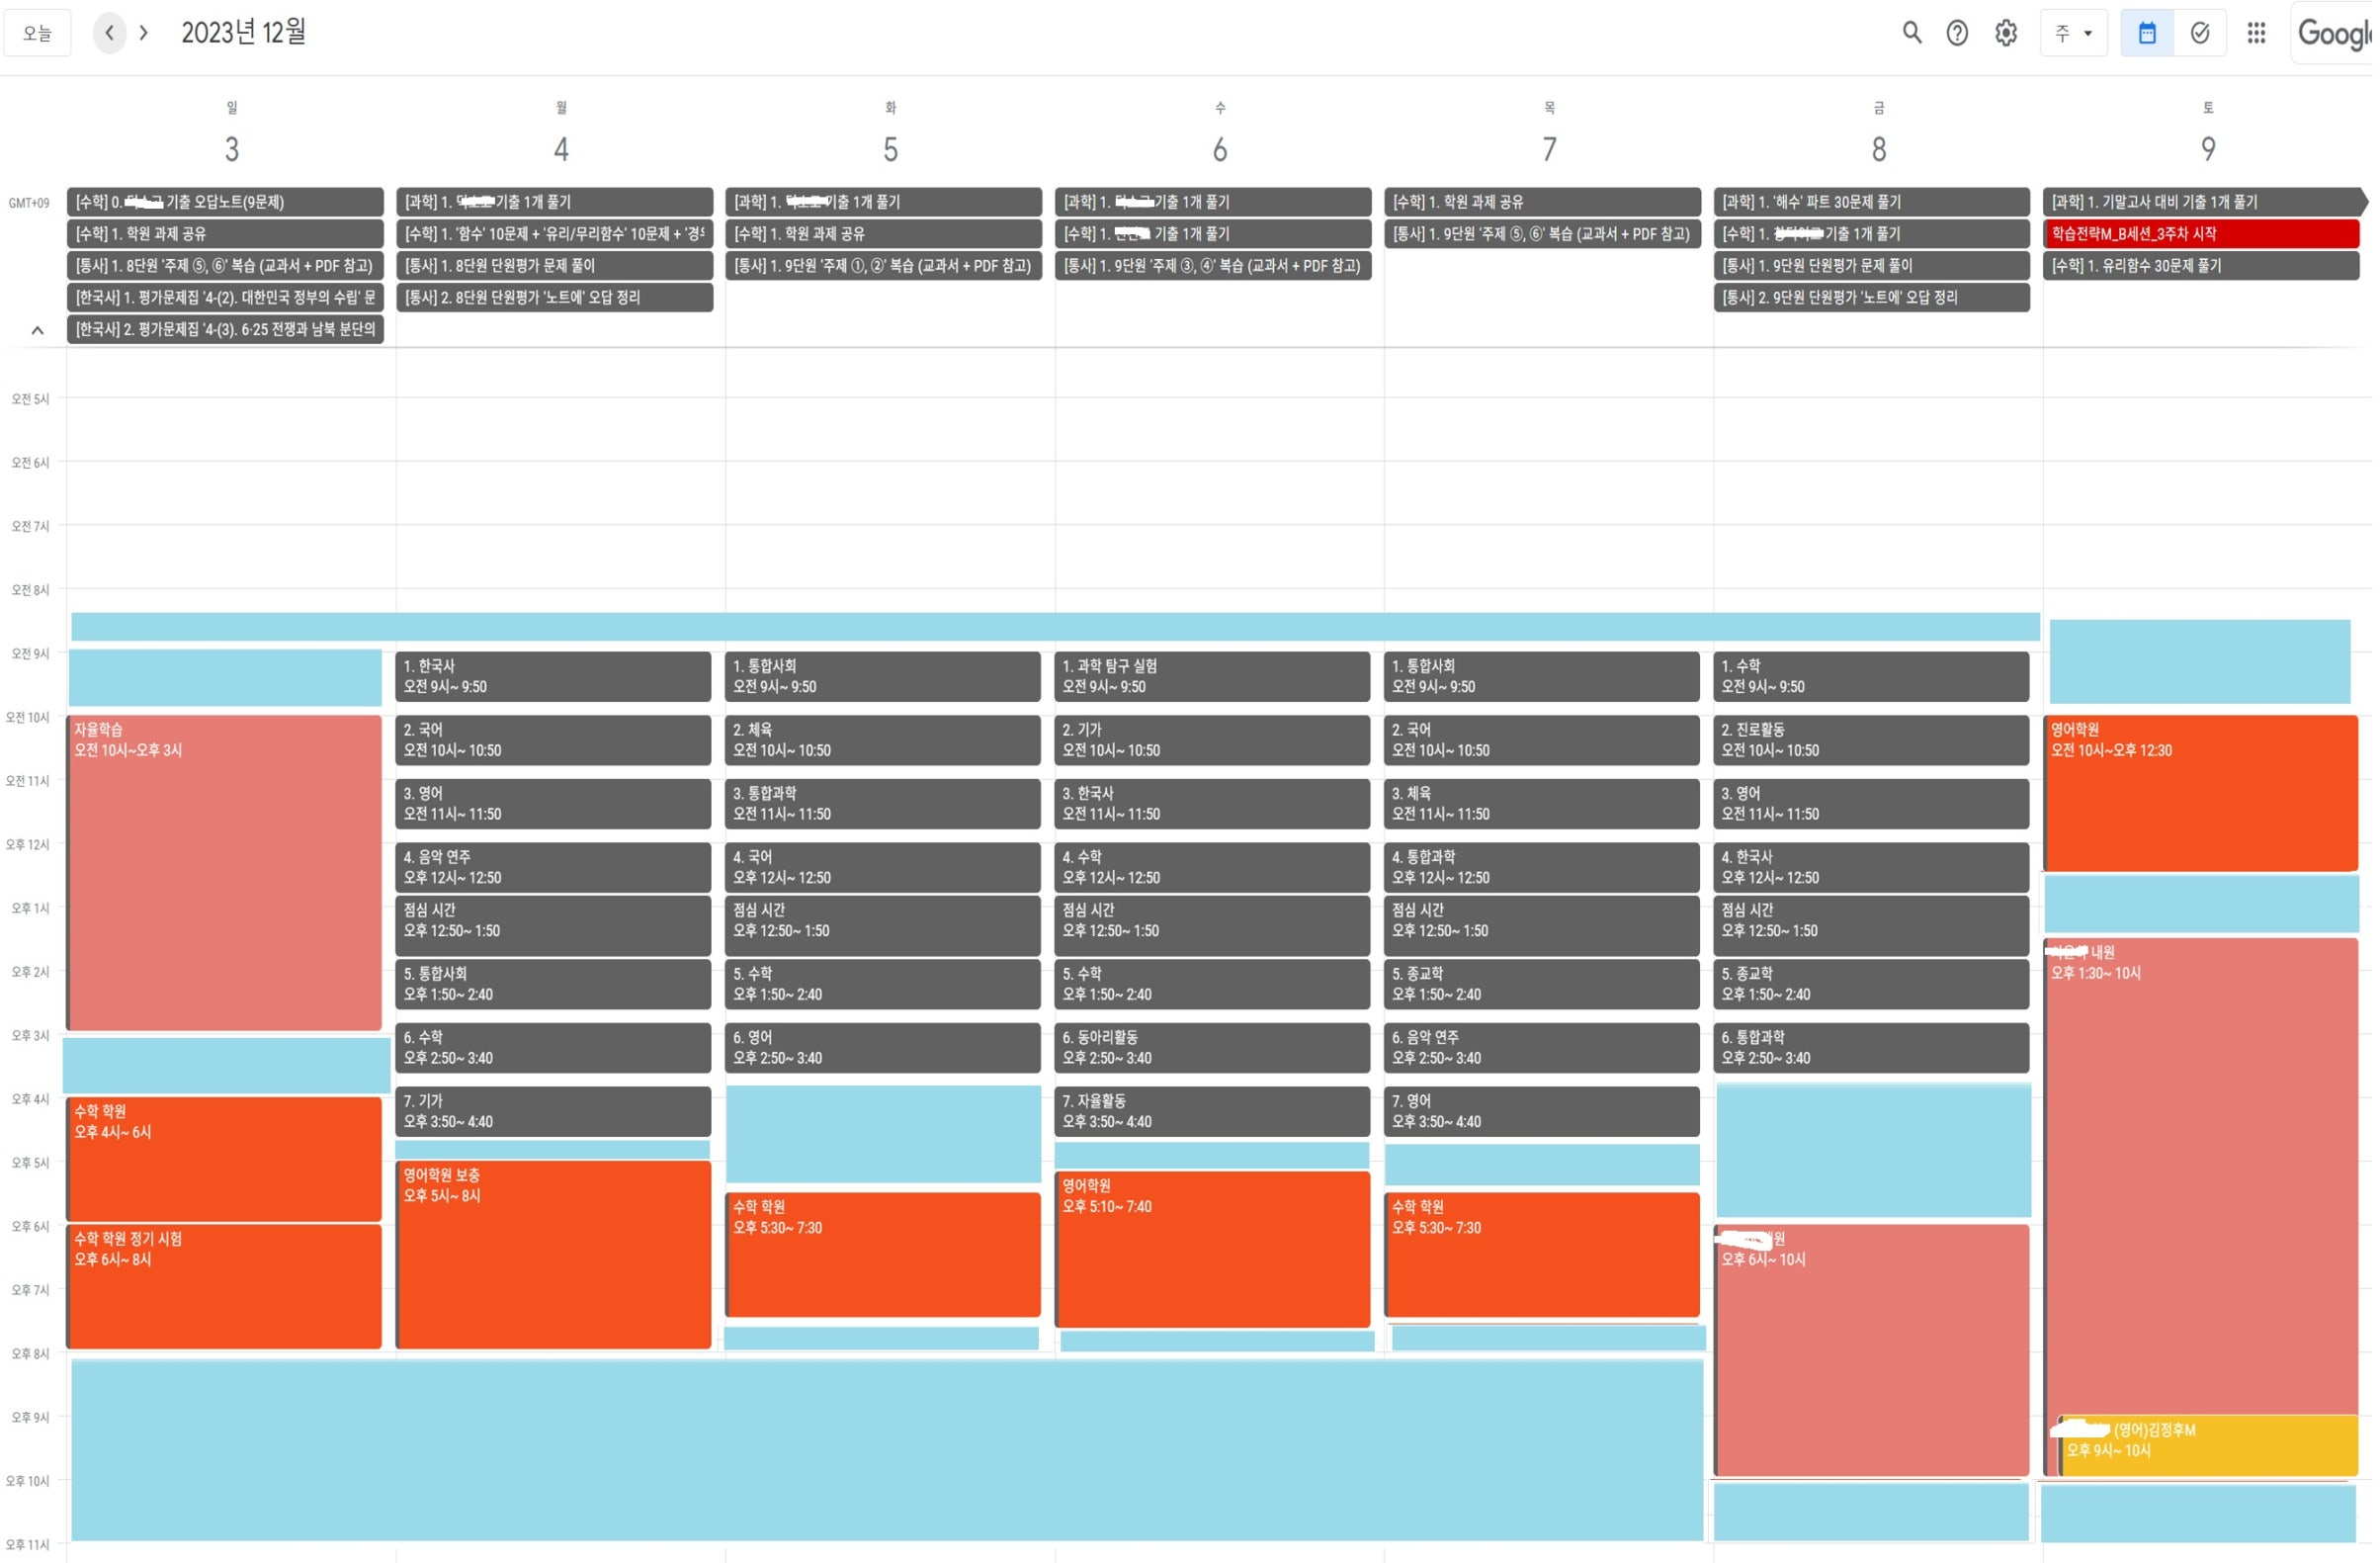Screen dimensions: 2380x1563
Task: Open Sunday [수학] 1. 학원 과제 공유 task
Action: (x=225, y=234)
